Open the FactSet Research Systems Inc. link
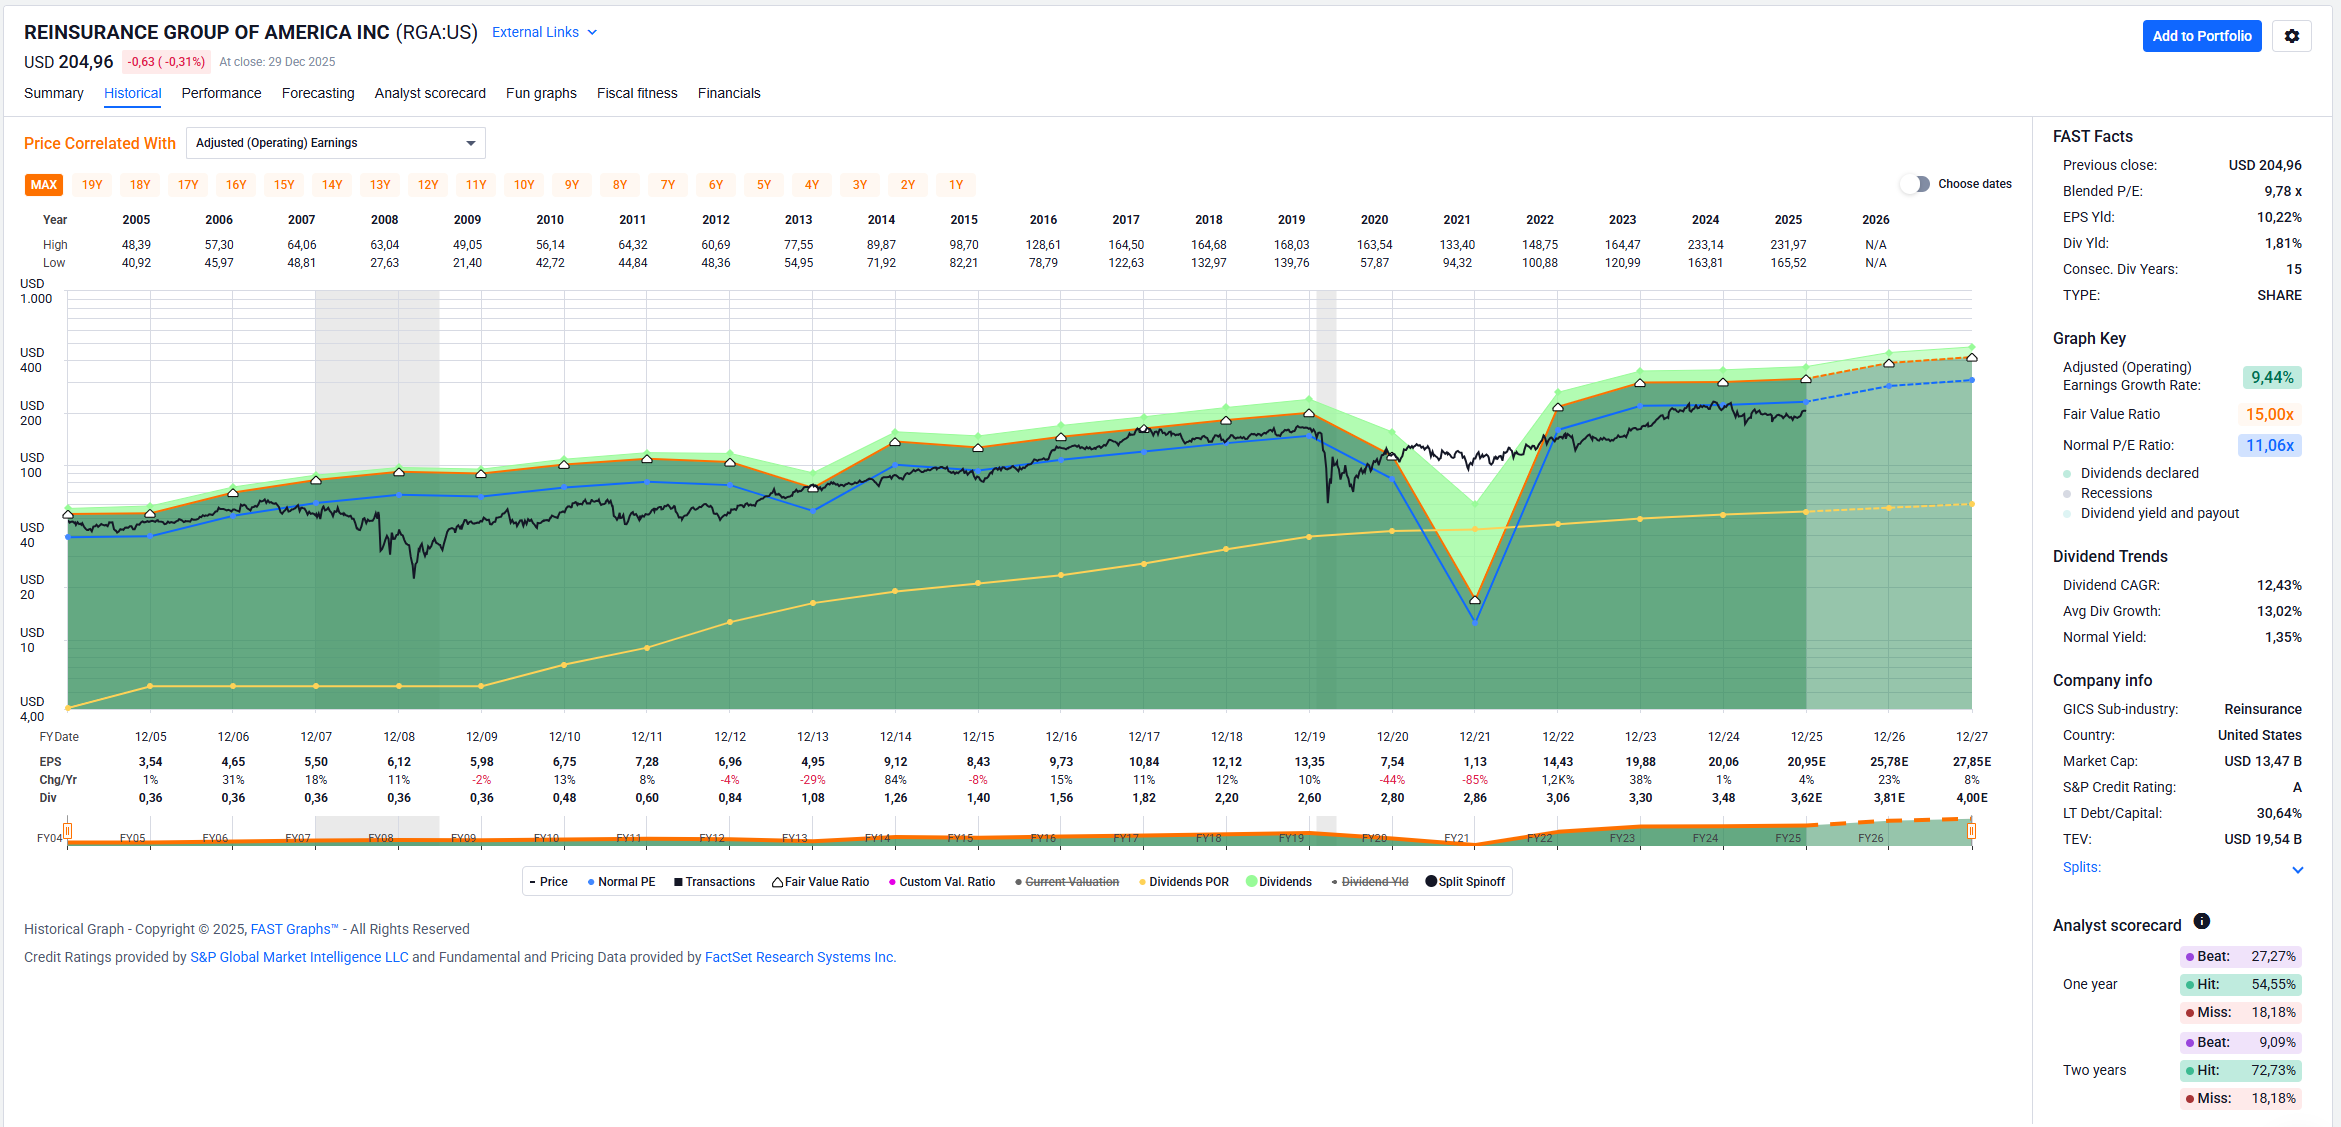The height and width of the screenshot is (1127, 2341). pos(799,957)
